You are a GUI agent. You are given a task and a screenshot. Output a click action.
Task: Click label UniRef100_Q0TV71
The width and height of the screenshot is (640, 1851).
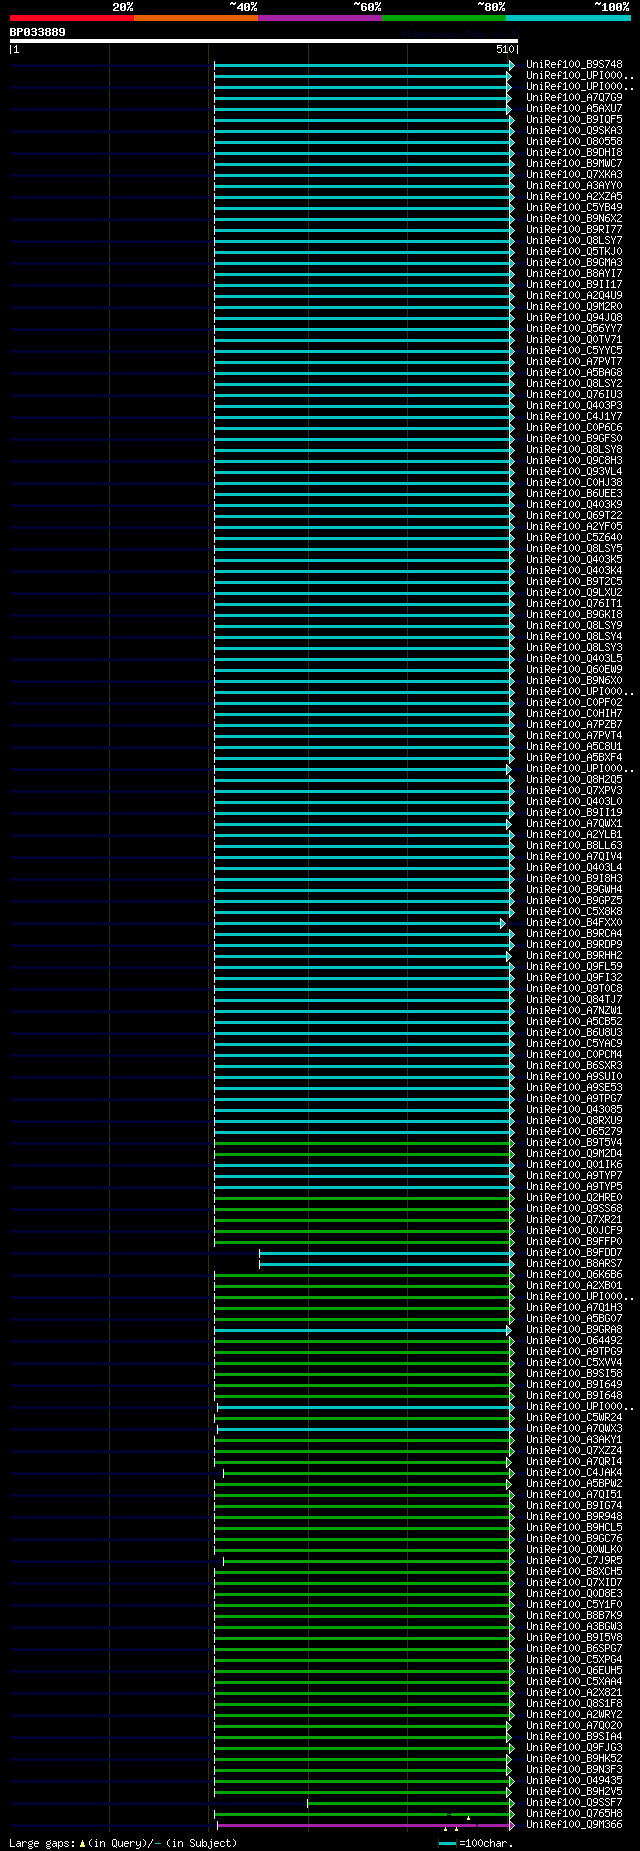coord(574,340)
